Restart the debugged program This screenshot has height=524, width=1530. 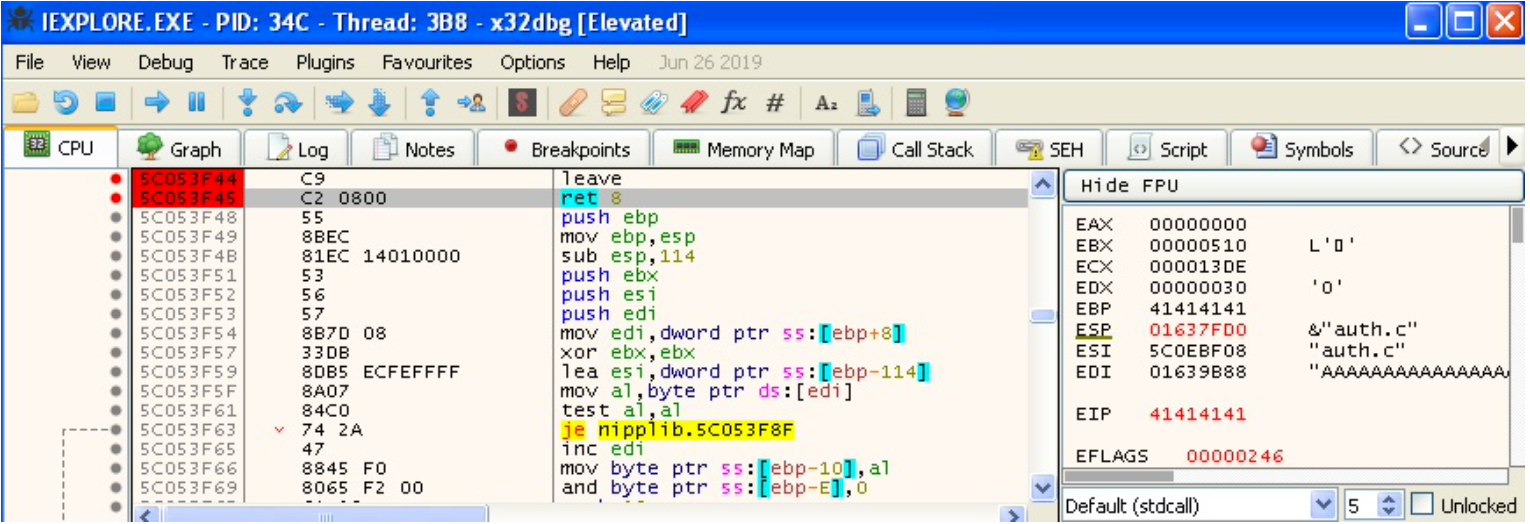[x=65, y=102]
